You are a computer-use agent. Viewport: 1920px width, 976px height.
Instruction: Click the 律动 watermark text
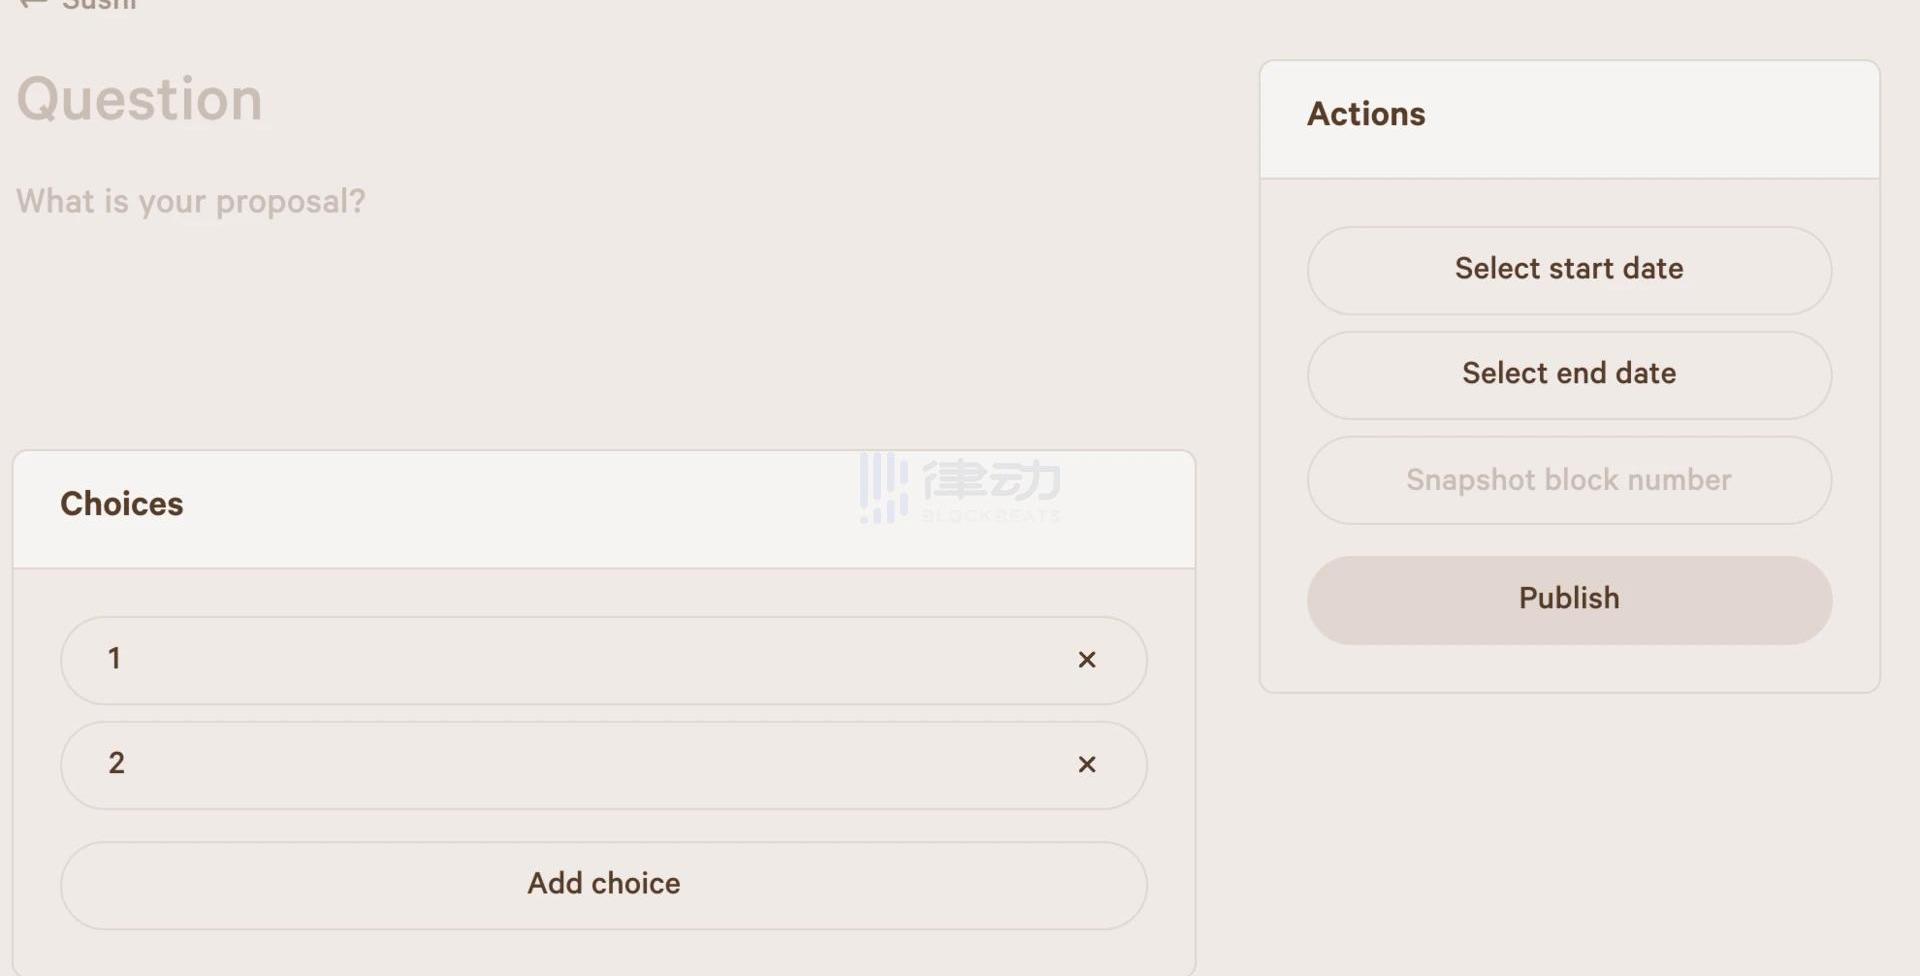(991, 480)
